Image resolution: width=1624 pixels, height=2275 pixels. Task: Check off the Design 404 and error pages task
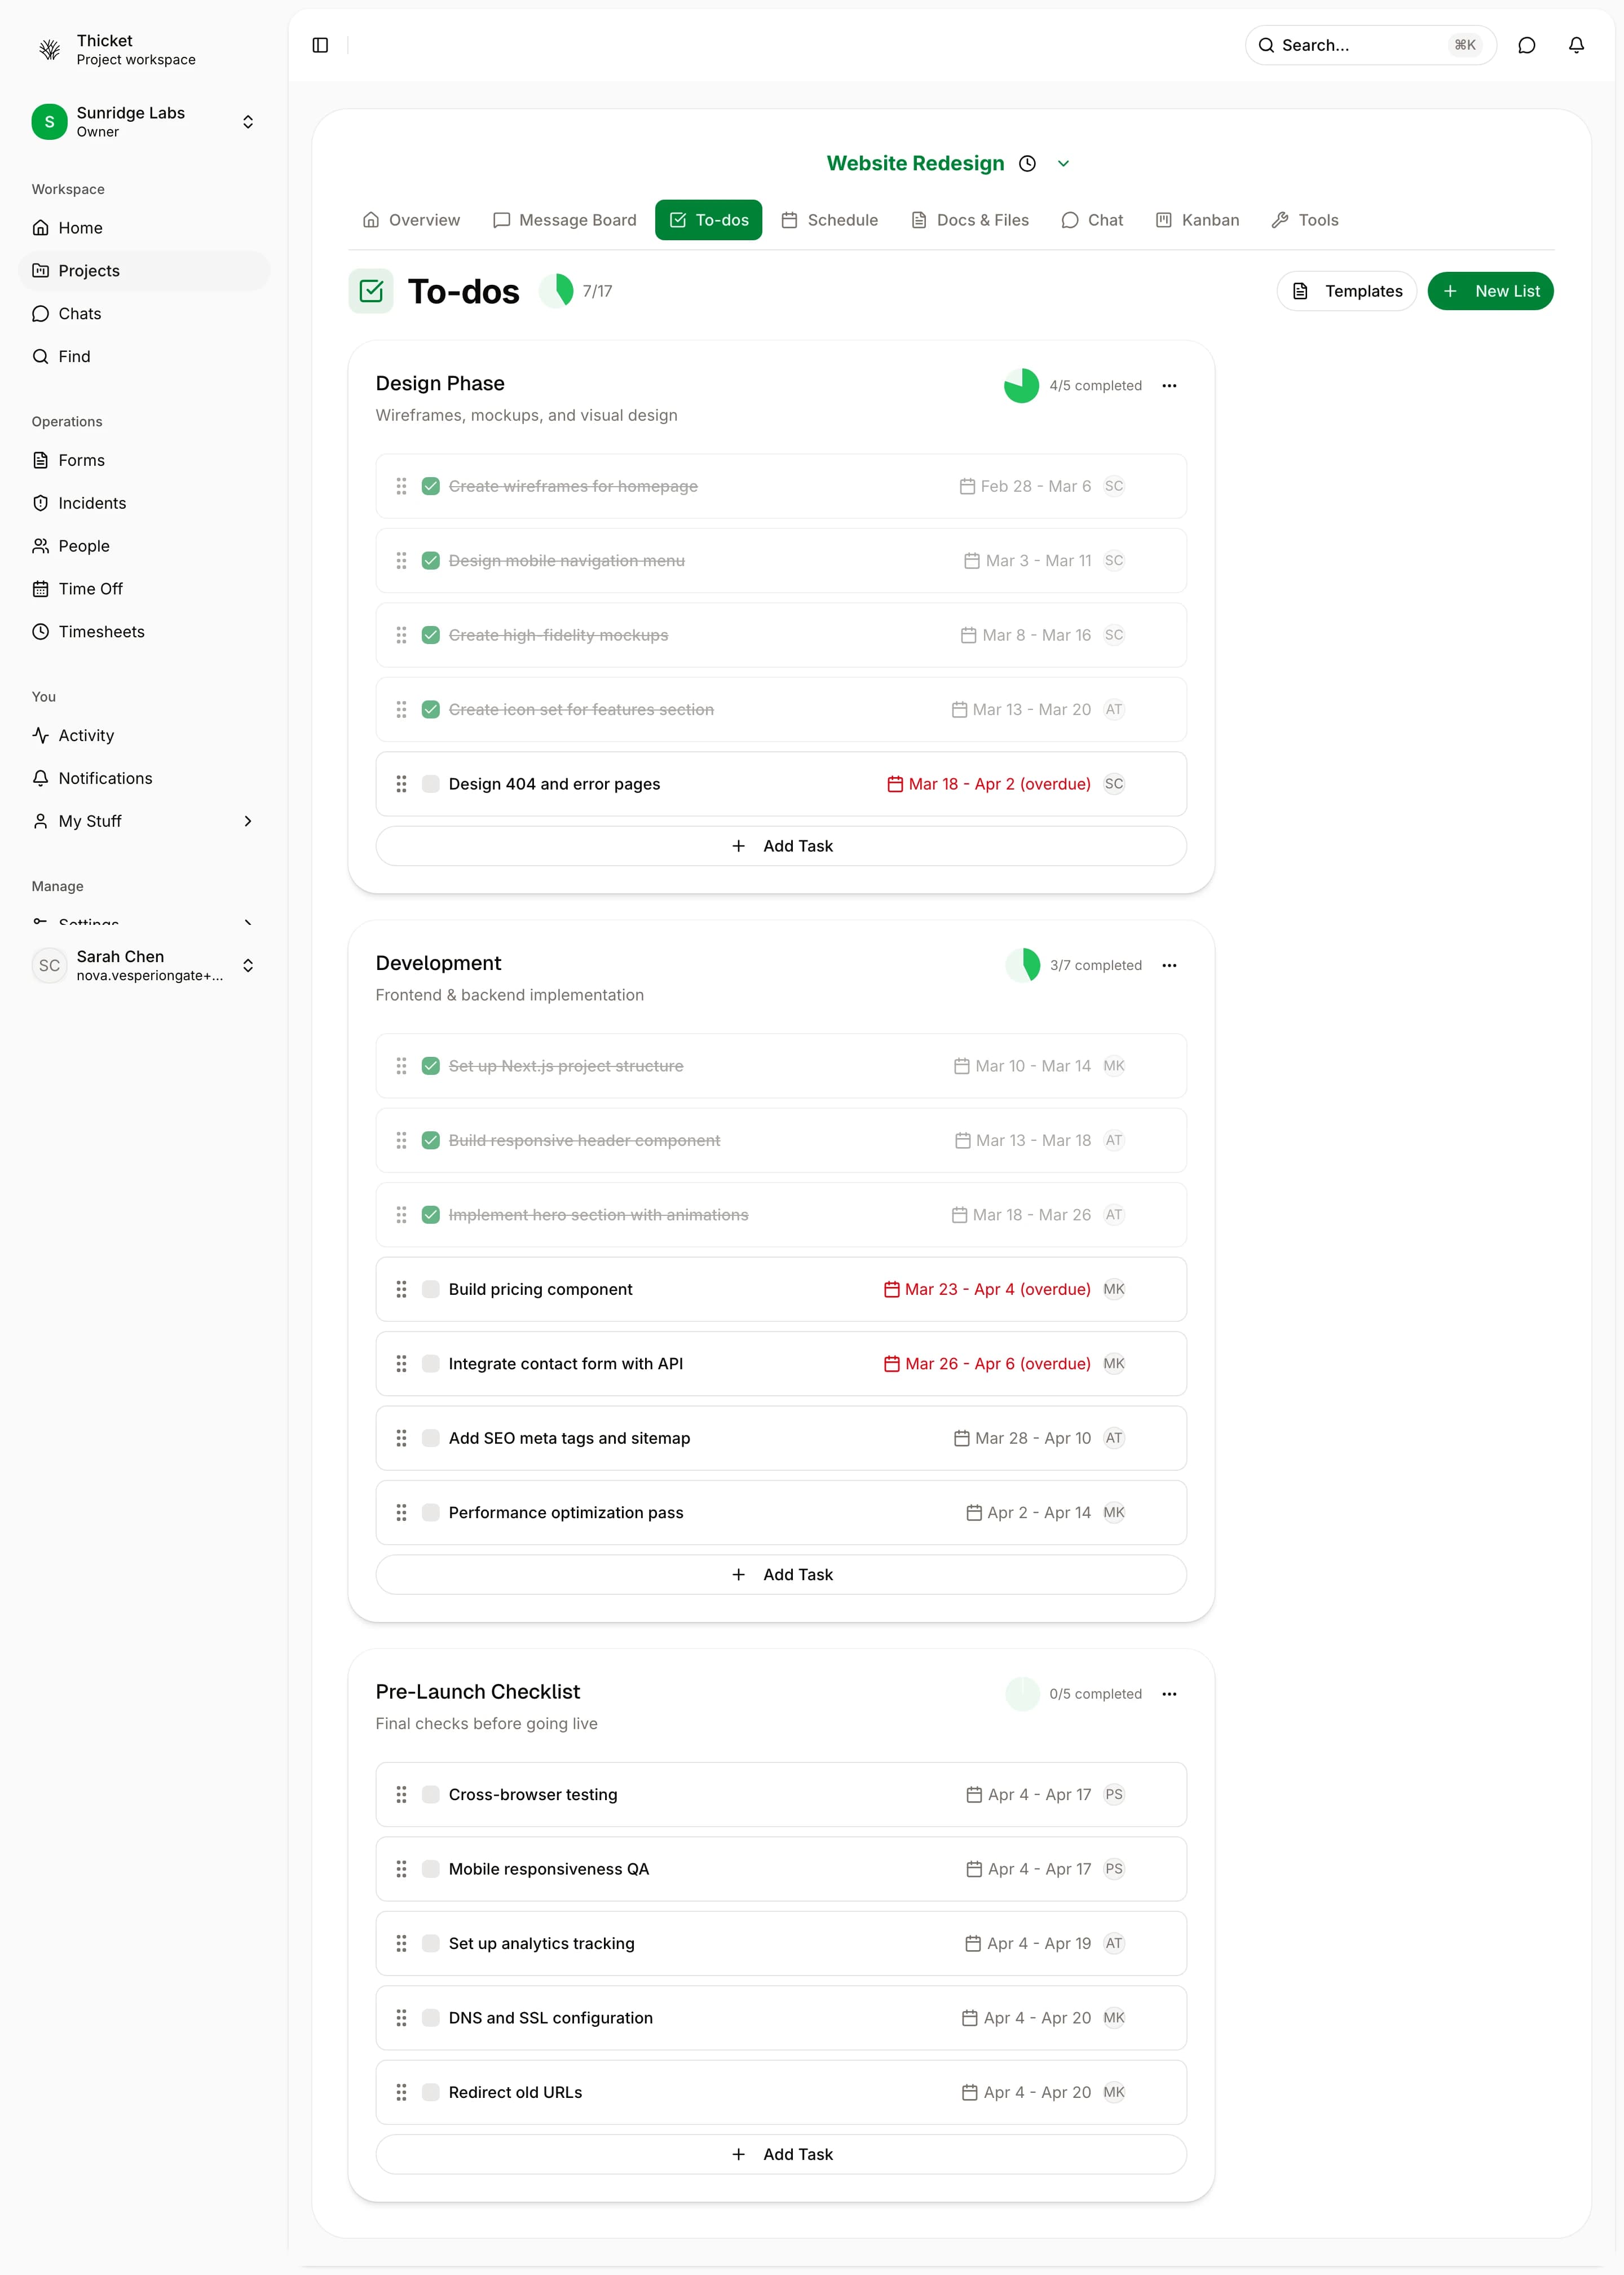431,784
